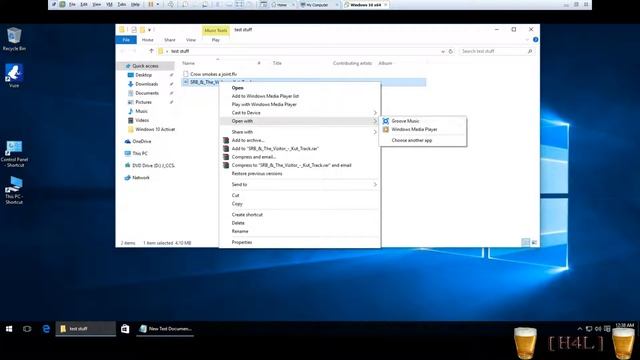Select Documents in navigation pane
The height and width of the screenshot is (360, 640).
147,93
